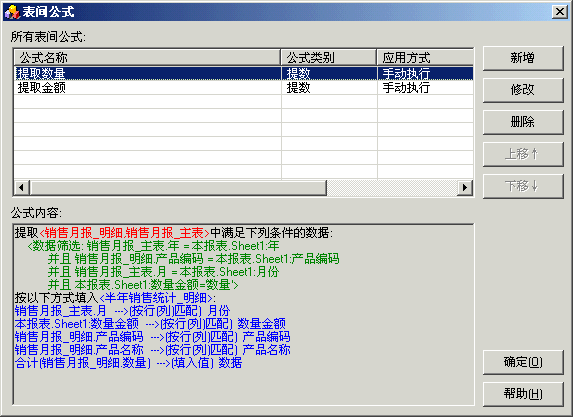Select the 提取数量 formula row
Screen dimensions: 573x417
pos(244,73)
